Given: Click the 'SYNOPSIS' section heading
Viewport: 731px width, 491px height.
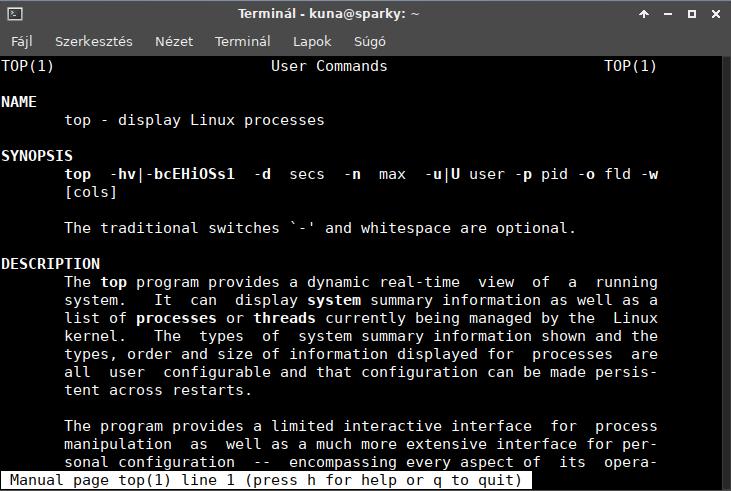Looking at the screenshot, I should 37,156.
